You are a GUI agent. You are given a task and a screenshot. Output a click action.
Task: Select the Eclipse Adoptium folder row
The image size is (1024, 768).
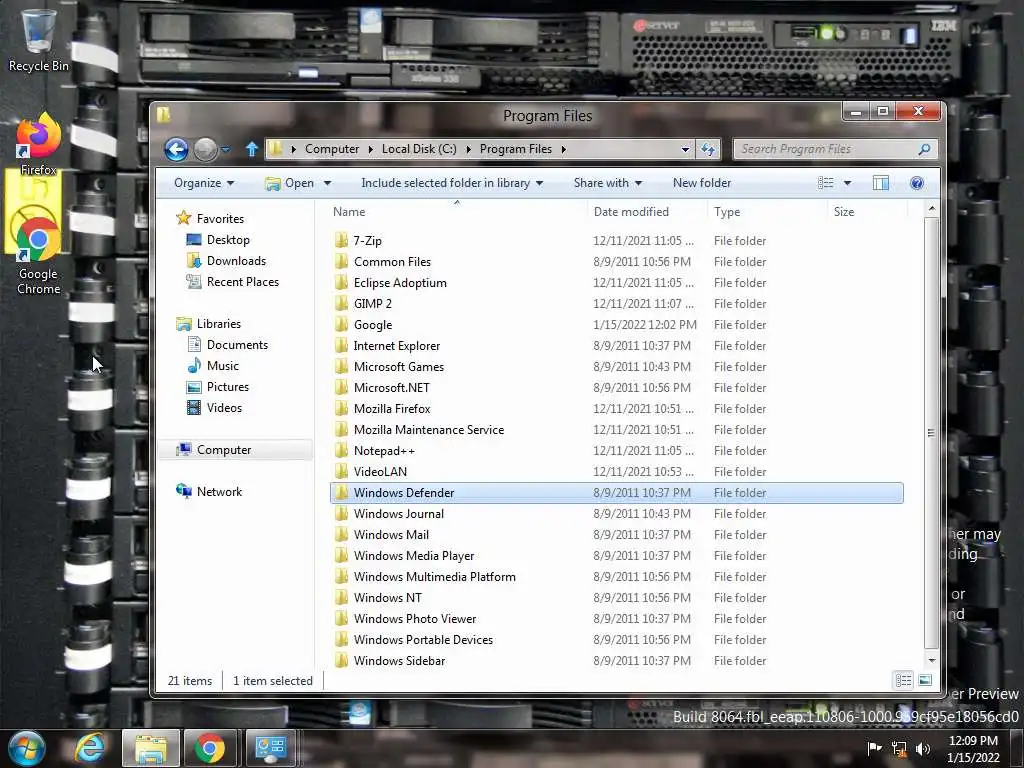pyautogui.click(x=617, y=283)
